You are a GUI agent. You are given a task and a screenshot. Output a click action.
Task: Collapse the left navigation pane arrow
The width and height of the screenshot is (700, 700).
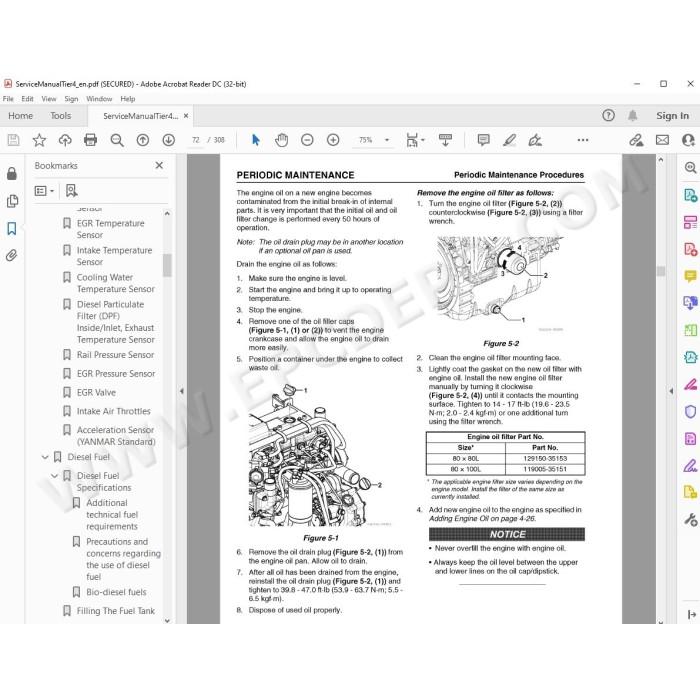(181, 391)
